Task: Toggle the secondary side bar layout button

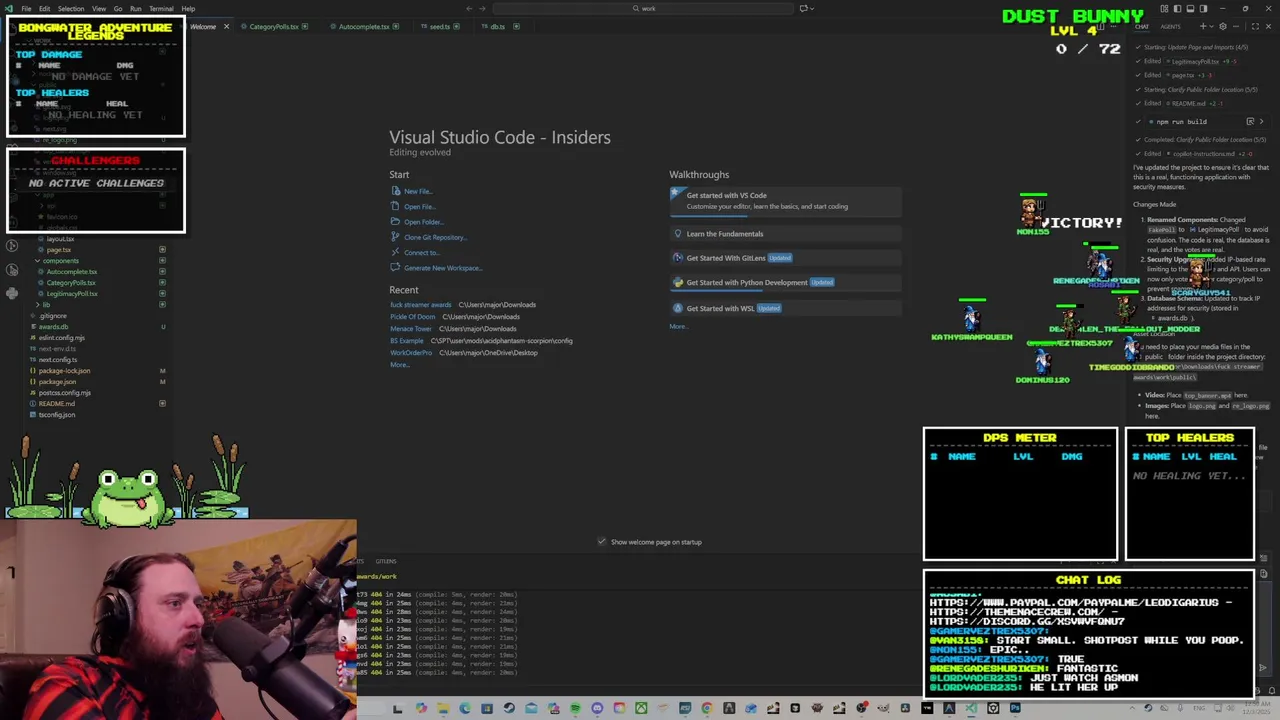Action: click(x=1203, y=8)
